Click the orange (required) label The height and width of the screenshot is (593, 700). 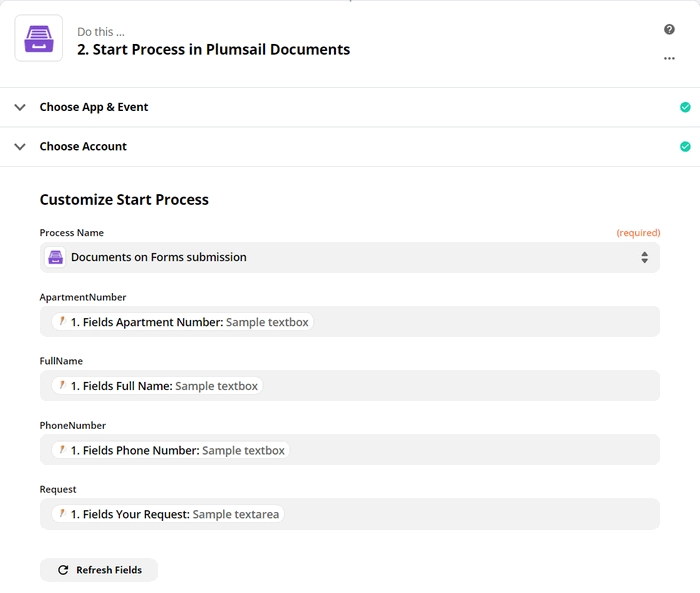click(x=638, y=233)
